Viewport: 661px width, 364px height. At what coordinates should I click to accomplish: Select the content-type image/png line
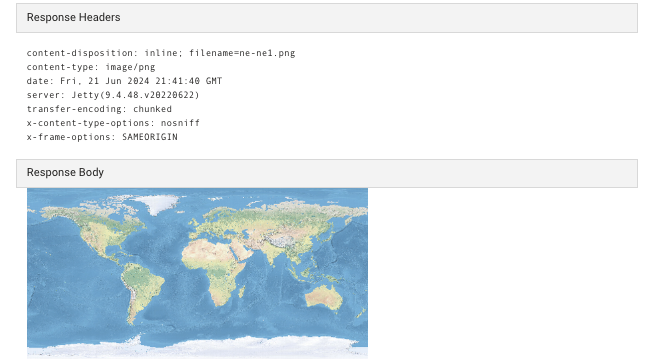91,67
